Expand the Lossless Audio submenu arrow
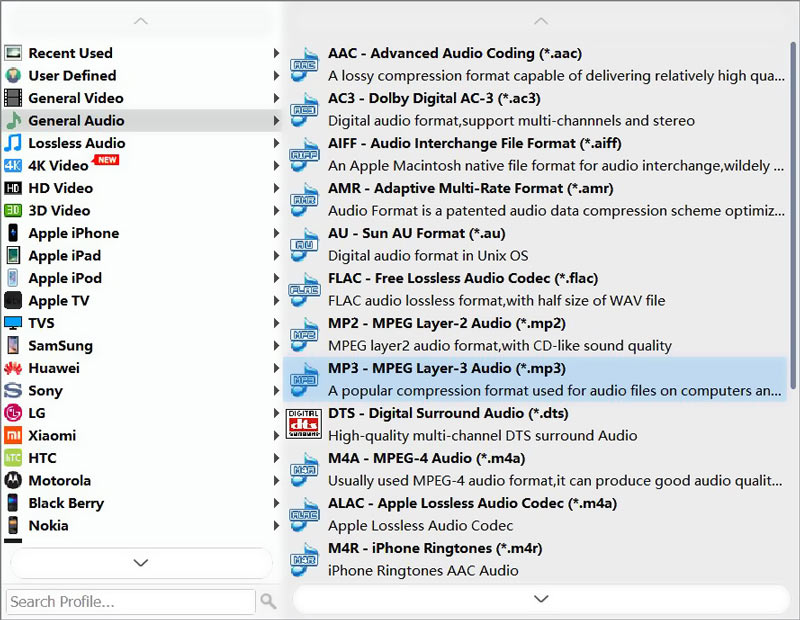This screenshot has width=800, height=620. (276, 143)
